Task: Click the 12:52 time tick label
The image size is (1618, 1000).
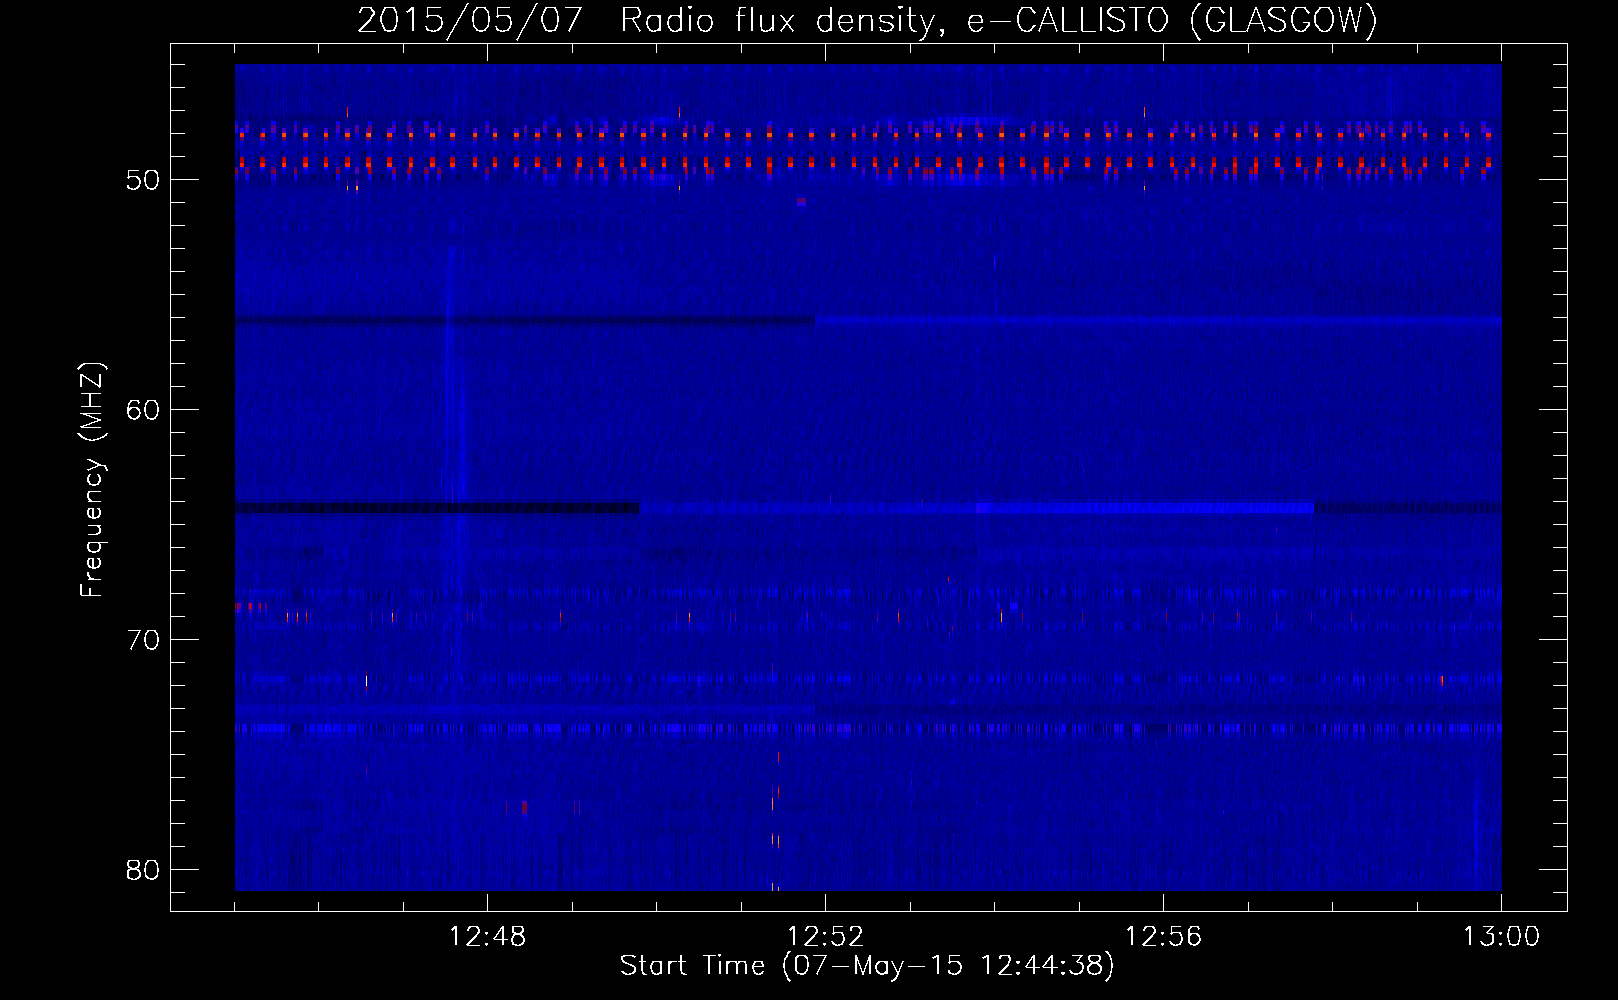Action: click(x=825, y=937)
